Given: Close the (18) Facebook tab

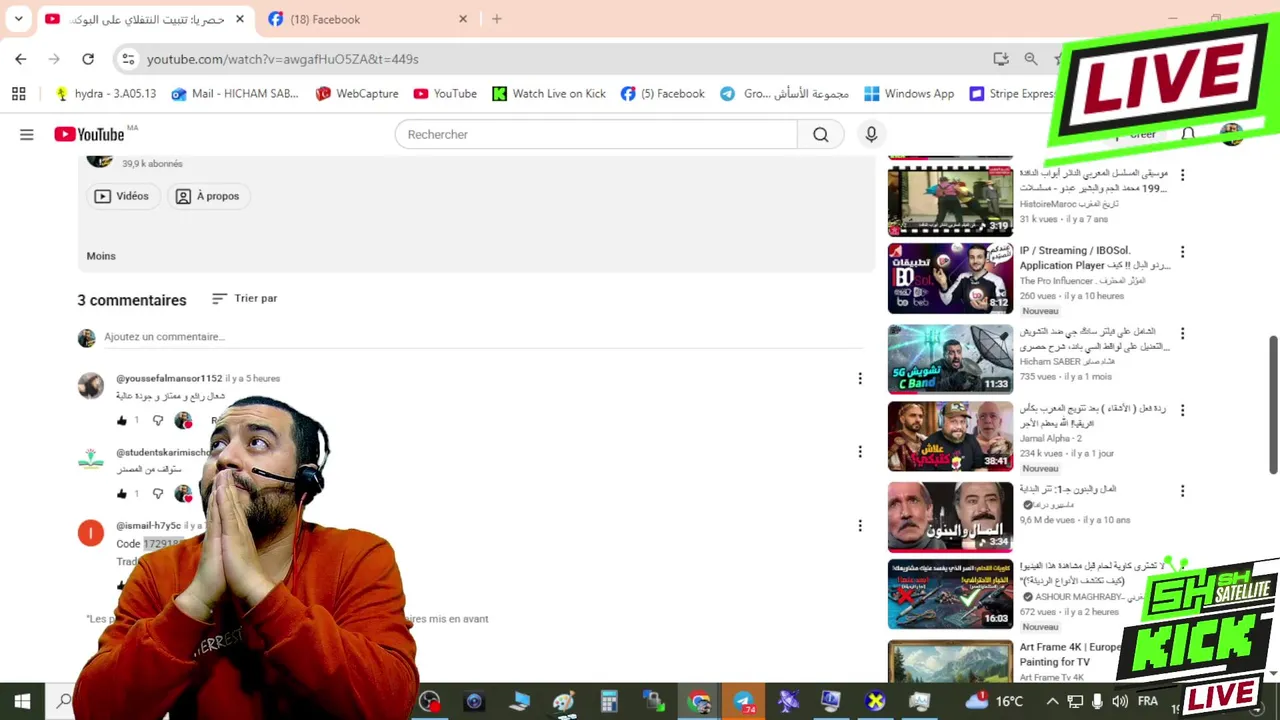Looking at the screenshot, I should [x=463, y=19].
